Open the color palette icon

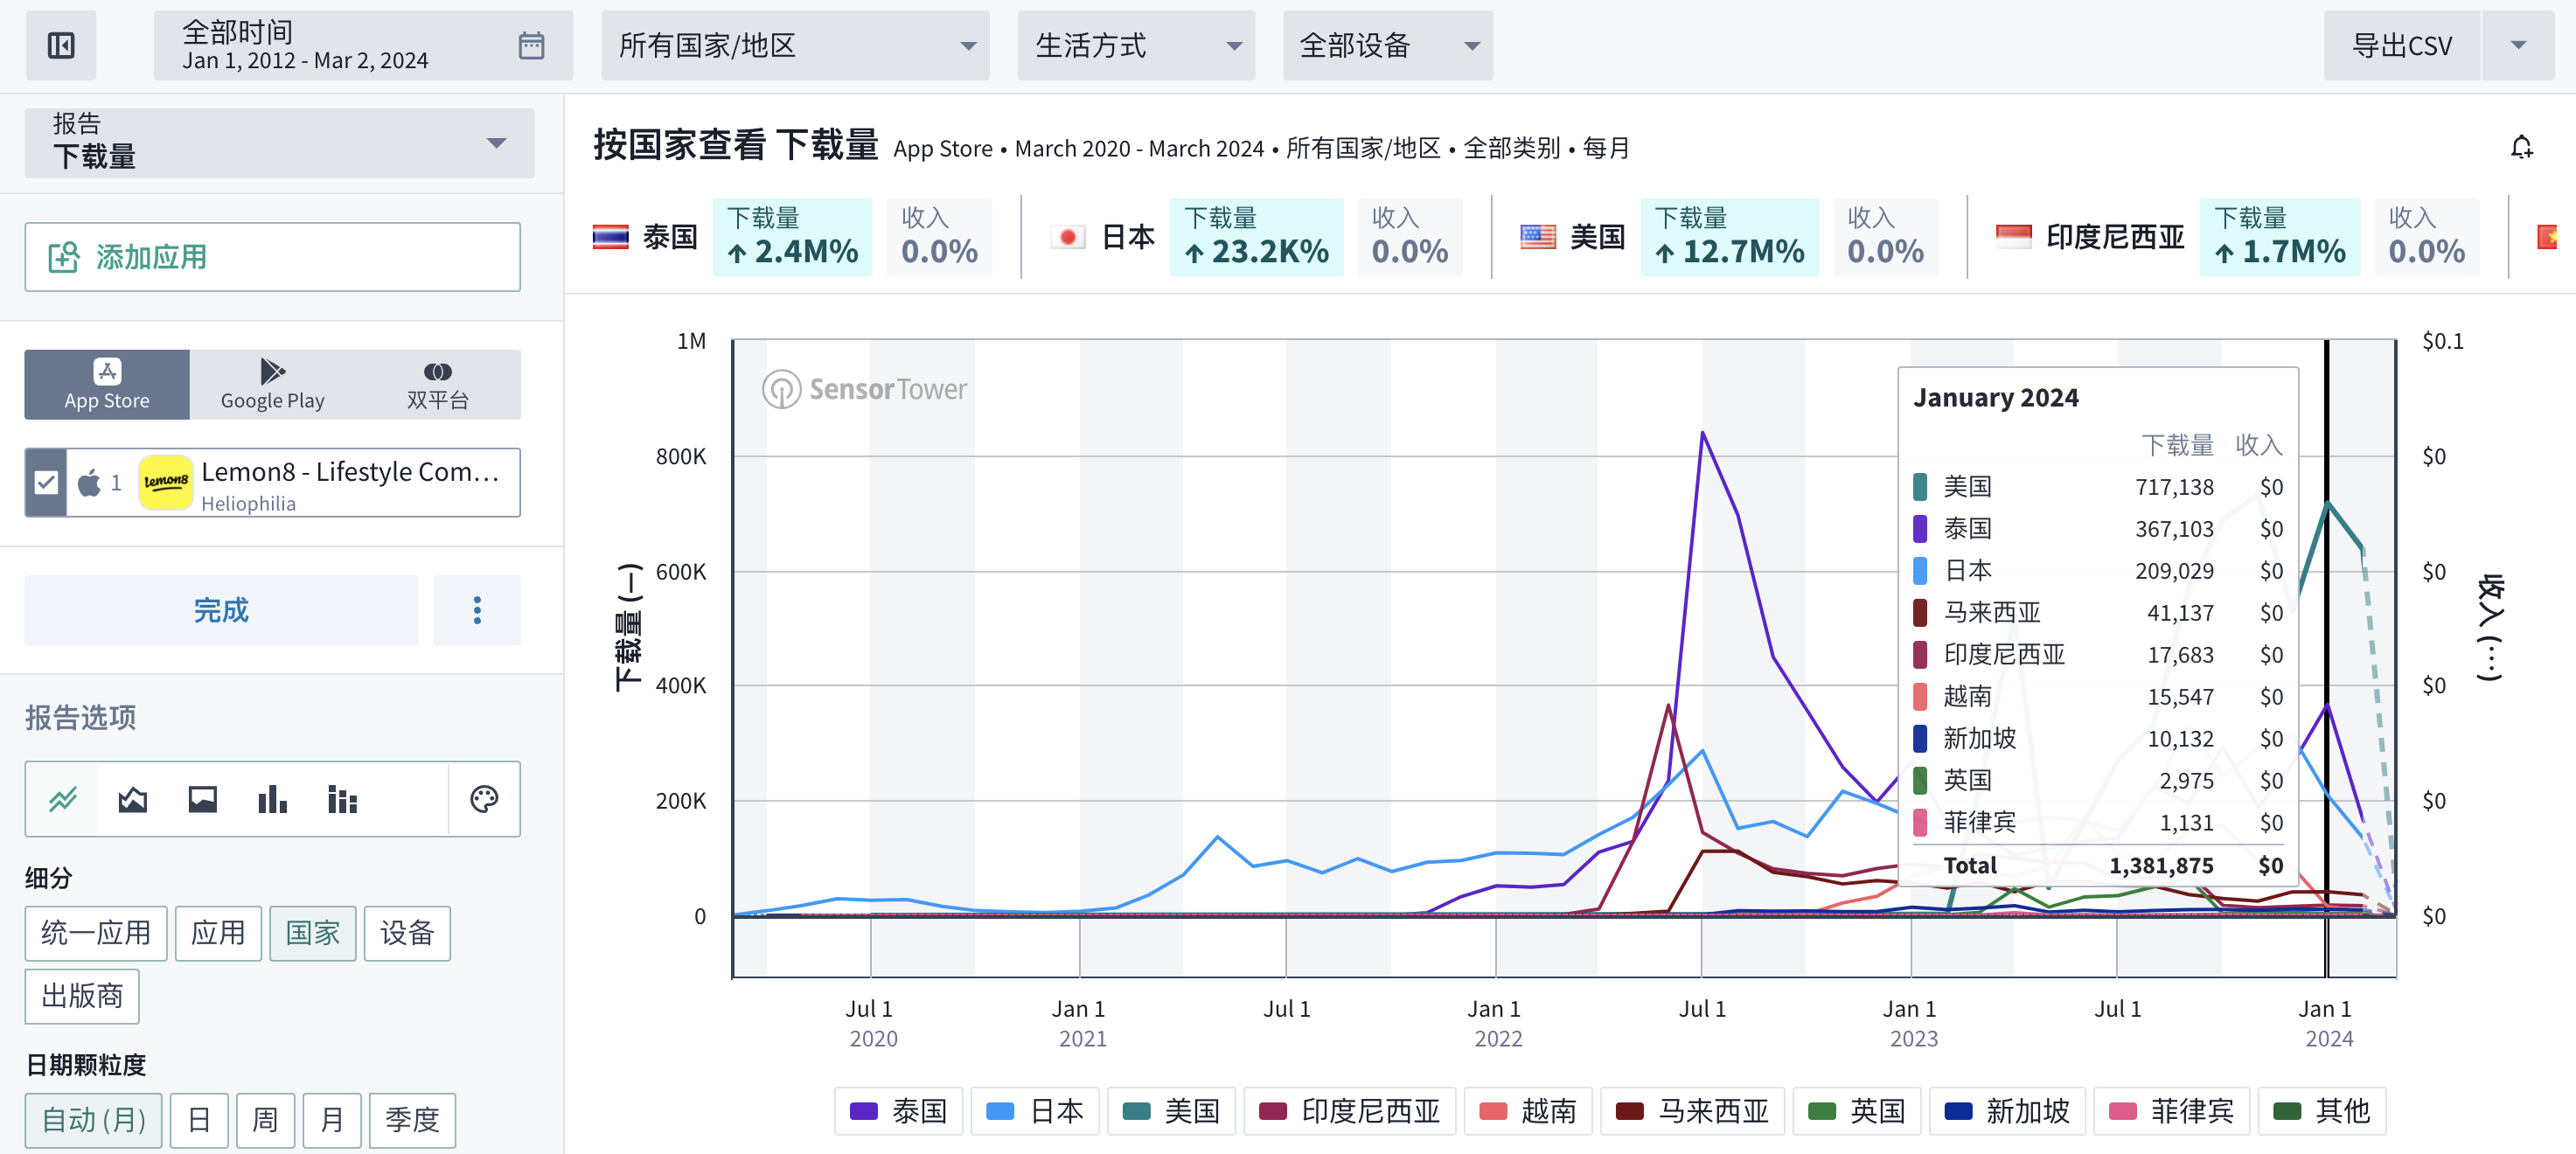[484, 799]
